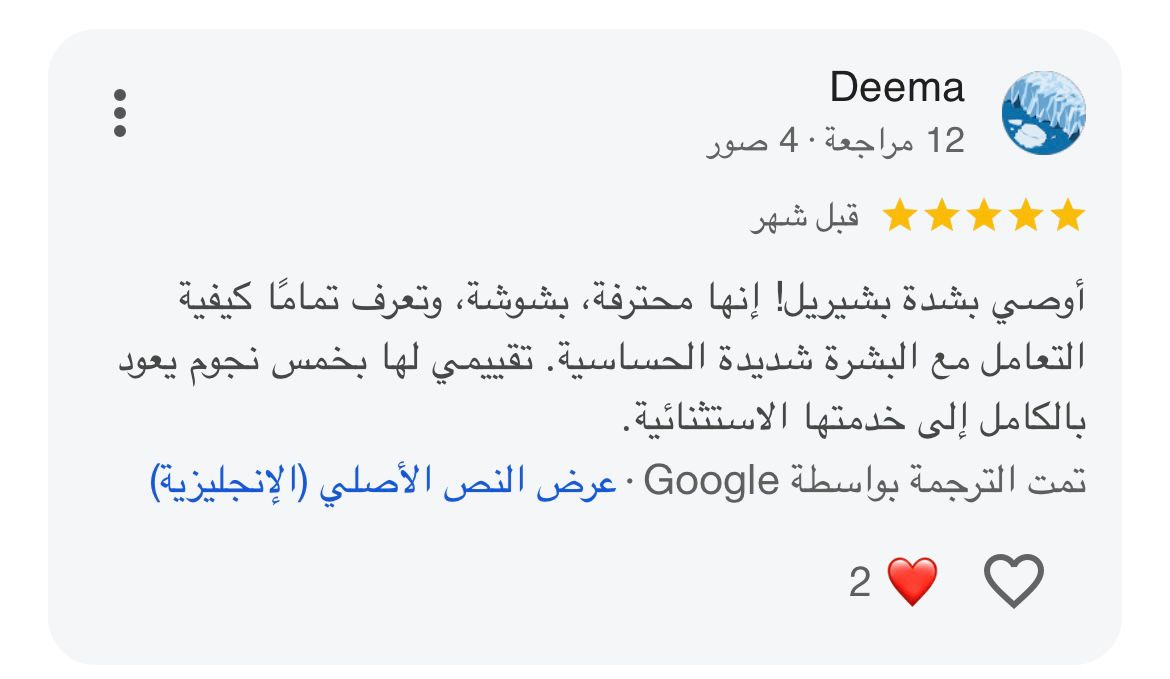1170x679 pixels.
Task: Click the word Google in translation notice
Action: (712, 481)
